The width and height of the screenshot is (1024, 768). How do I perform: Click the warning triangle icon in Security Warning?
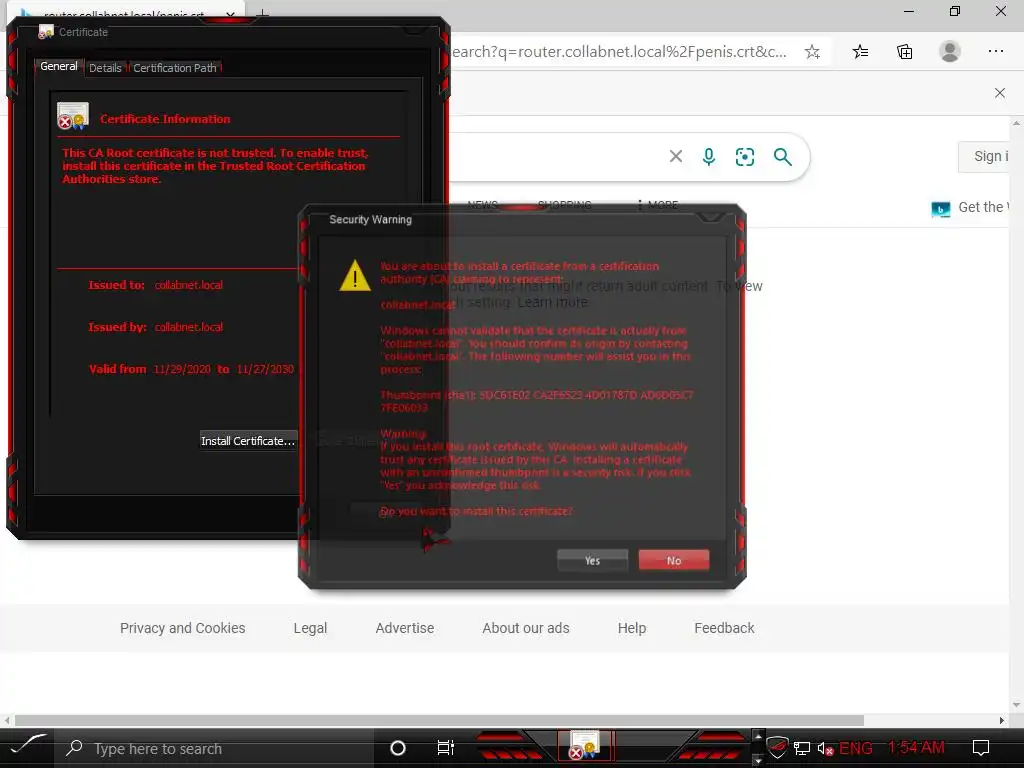(355, 275)
